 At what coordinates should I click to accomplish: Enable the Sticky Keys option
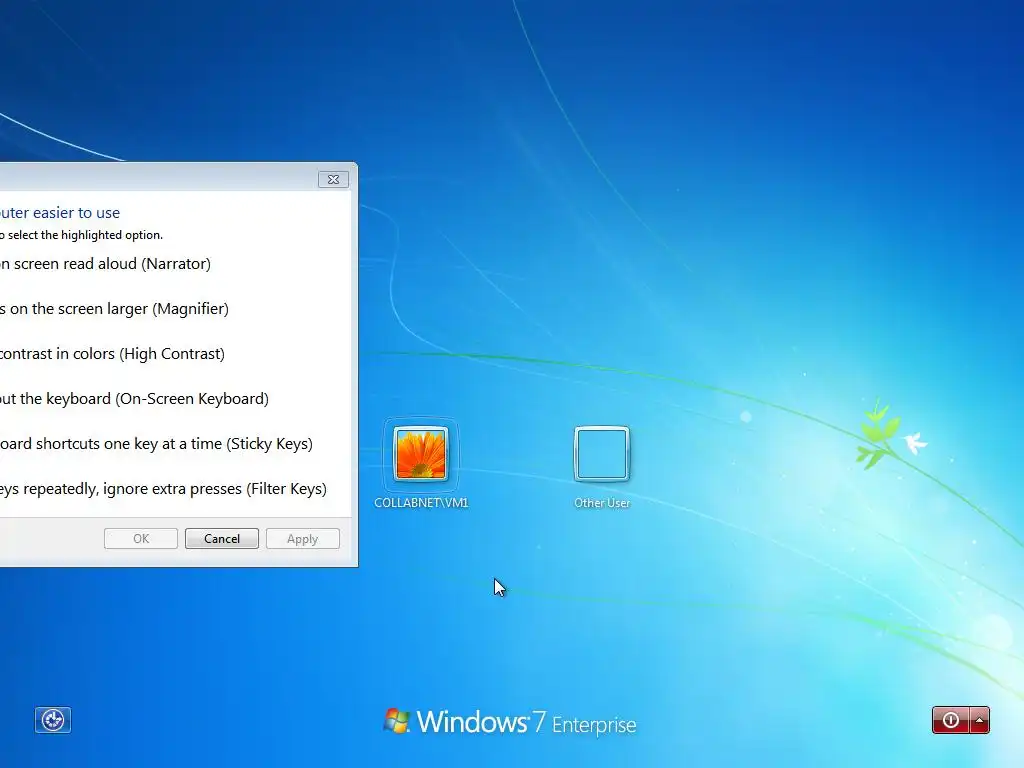pyautogui.click(x=156, y=444)
